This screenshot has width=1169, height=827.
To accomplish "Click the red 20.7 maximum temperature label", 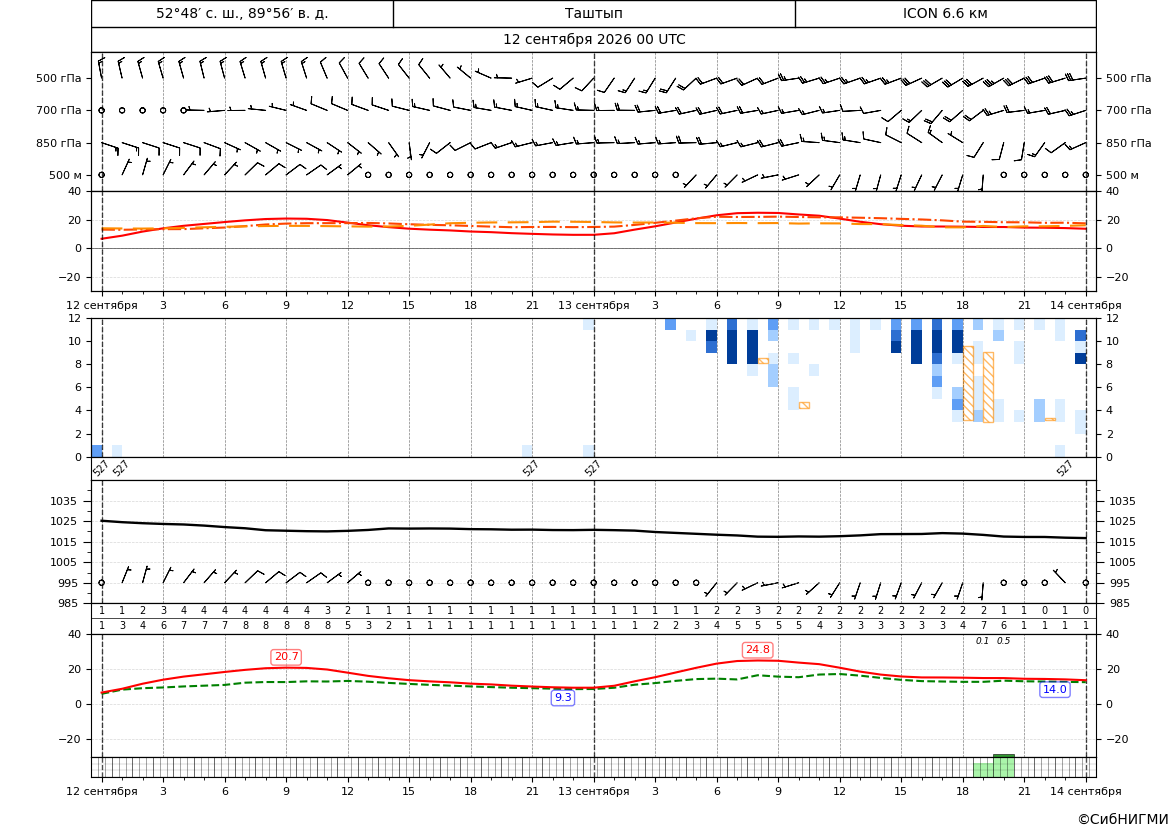I will (286, 657).
